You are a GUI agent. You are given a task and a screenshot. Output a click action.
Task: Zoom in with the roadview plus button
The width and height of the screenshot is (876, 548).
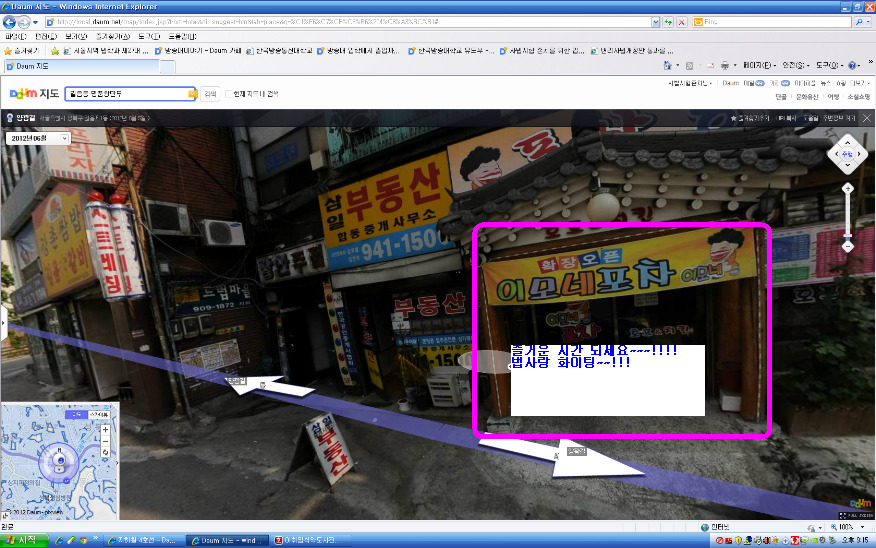pyautogui.click(x=848, y=188)
